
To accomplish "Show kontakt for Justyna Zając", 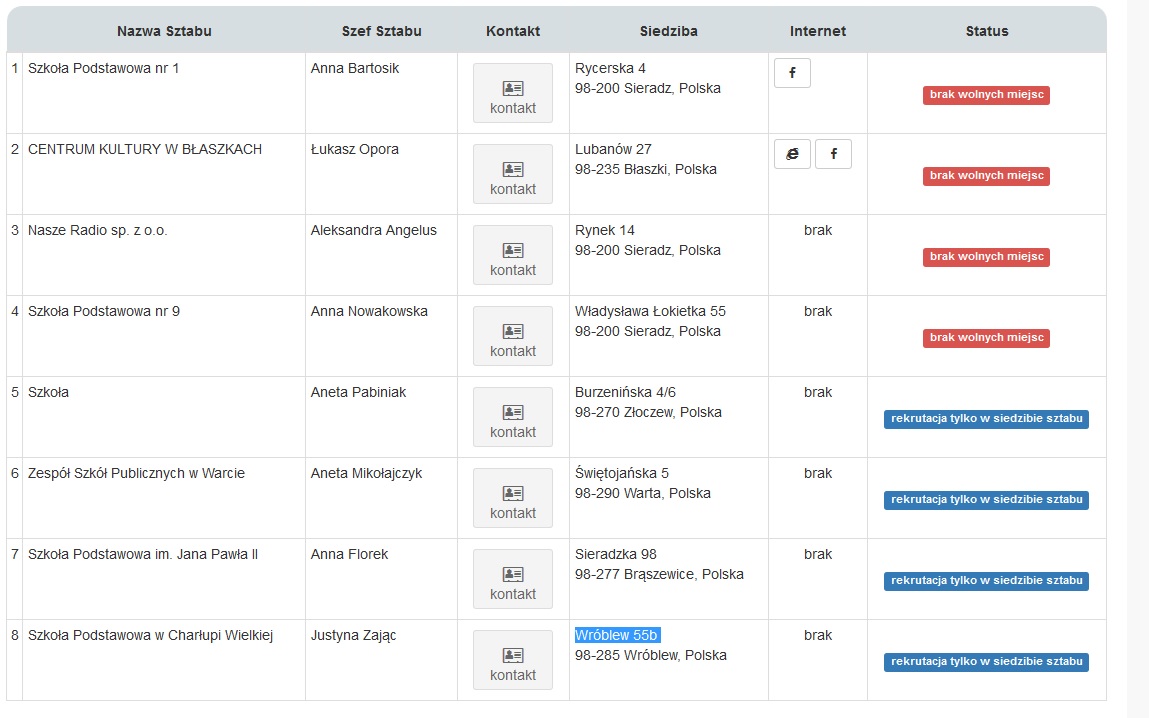I will [513, 660].
